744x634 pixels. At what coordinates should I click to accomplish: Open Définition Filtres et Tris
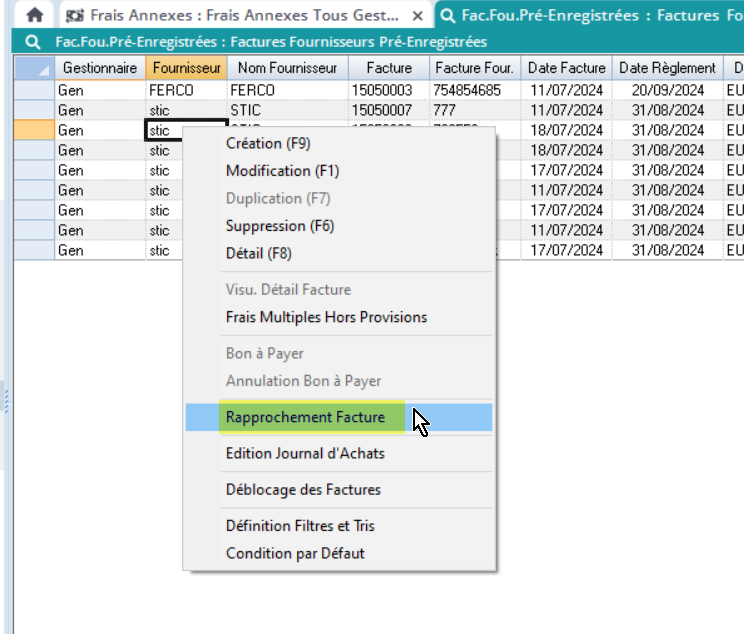tap(300, 525)
